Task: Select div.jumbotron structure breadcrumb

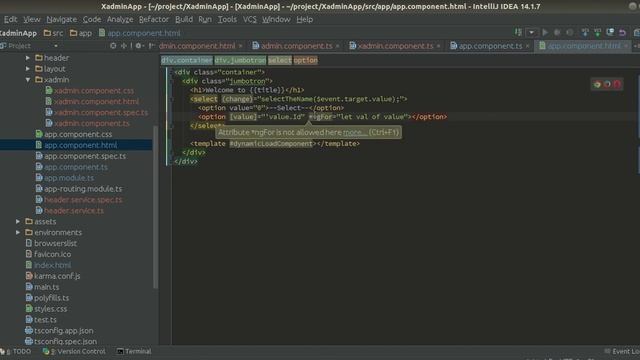Action: point(240,60)
